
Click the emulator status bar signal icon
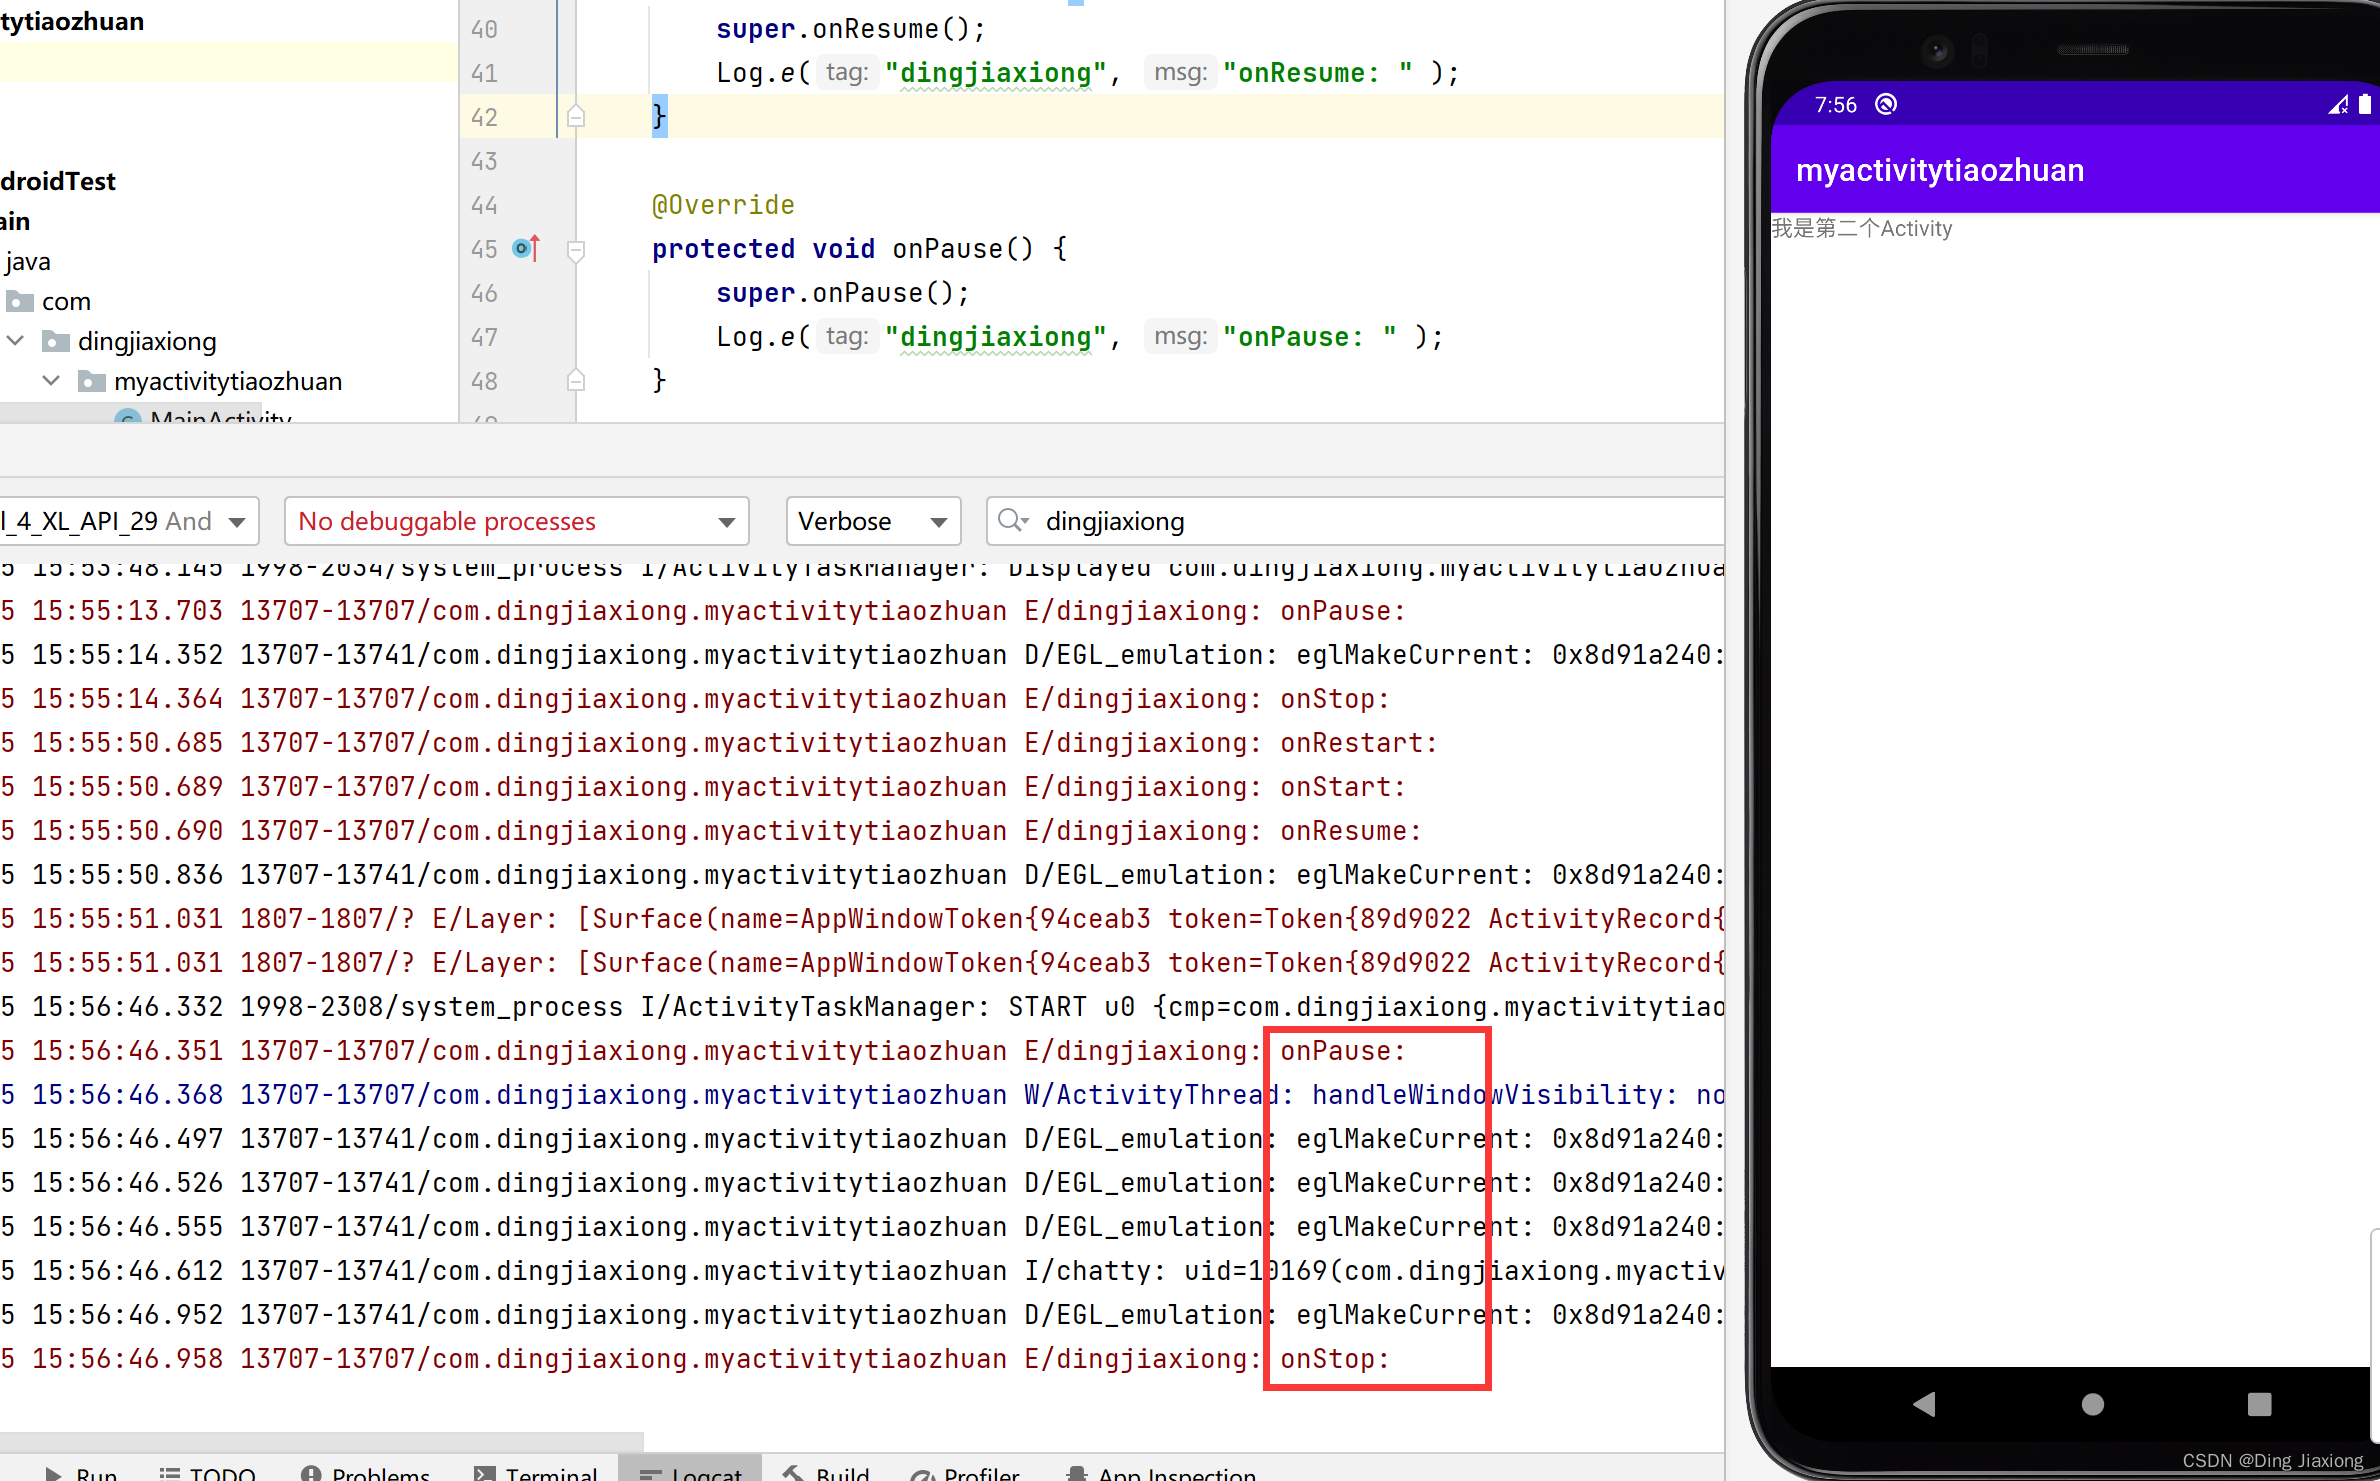coord(2338,104)
